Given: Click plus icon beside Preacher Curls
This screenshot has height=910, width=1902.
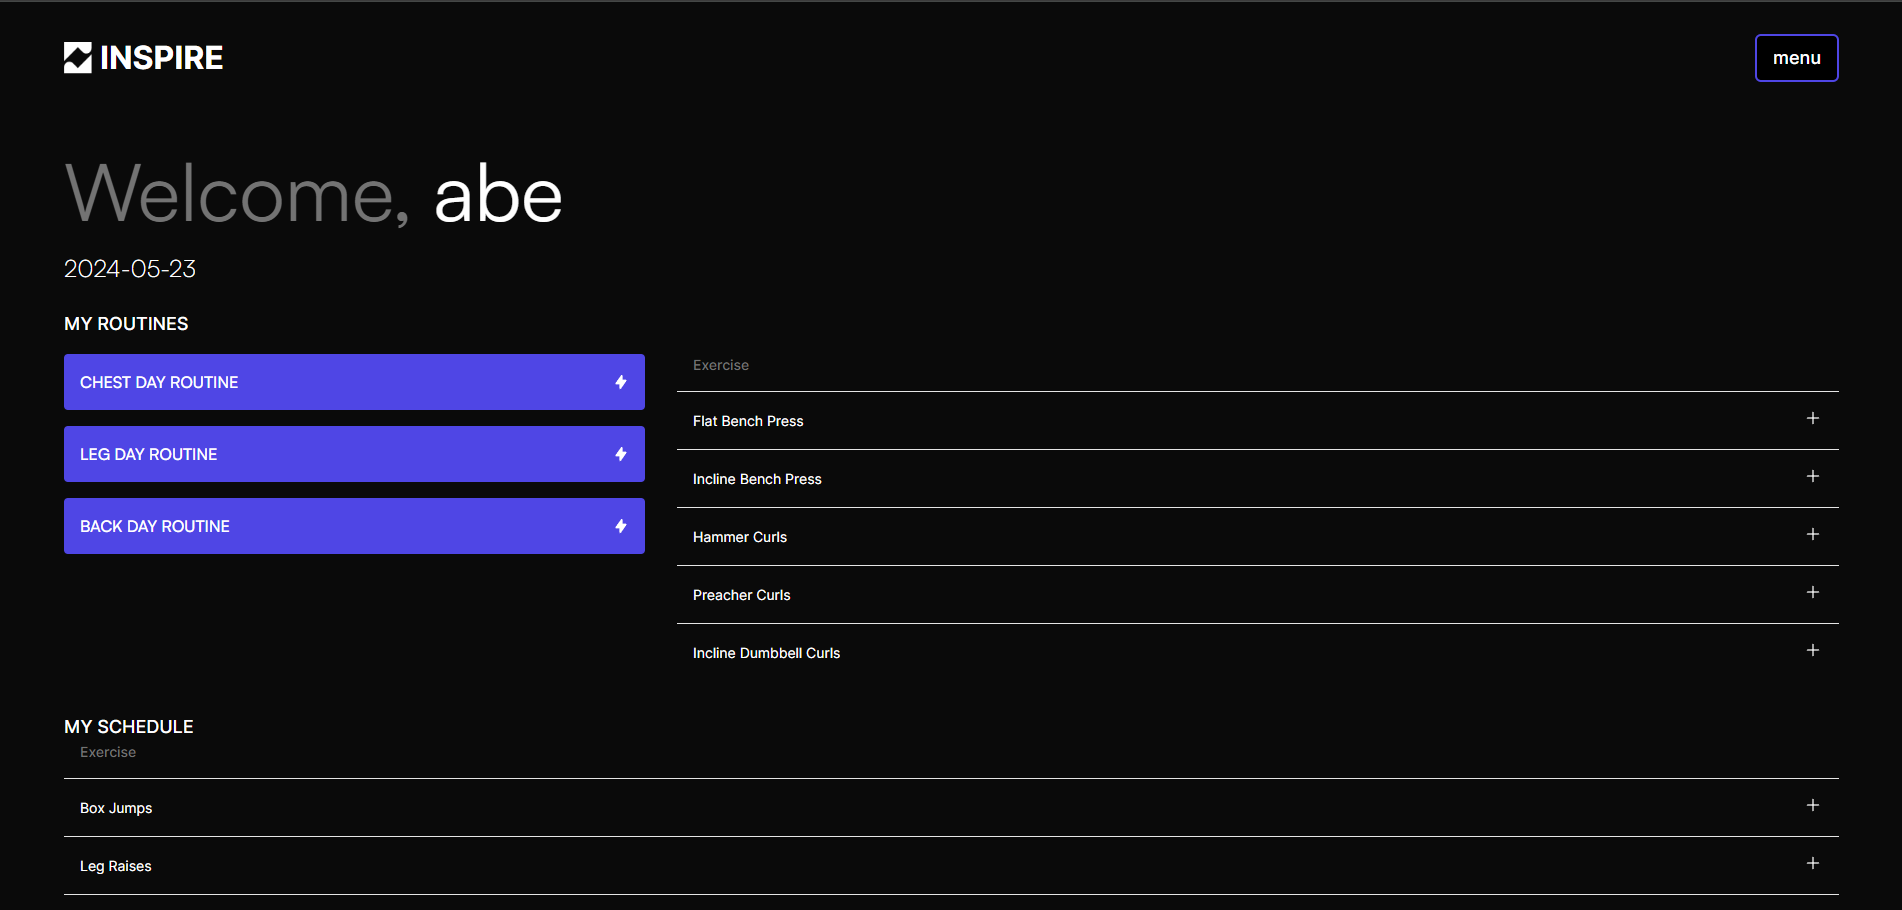Looking at the screenshot, I should coord(1812,593).
